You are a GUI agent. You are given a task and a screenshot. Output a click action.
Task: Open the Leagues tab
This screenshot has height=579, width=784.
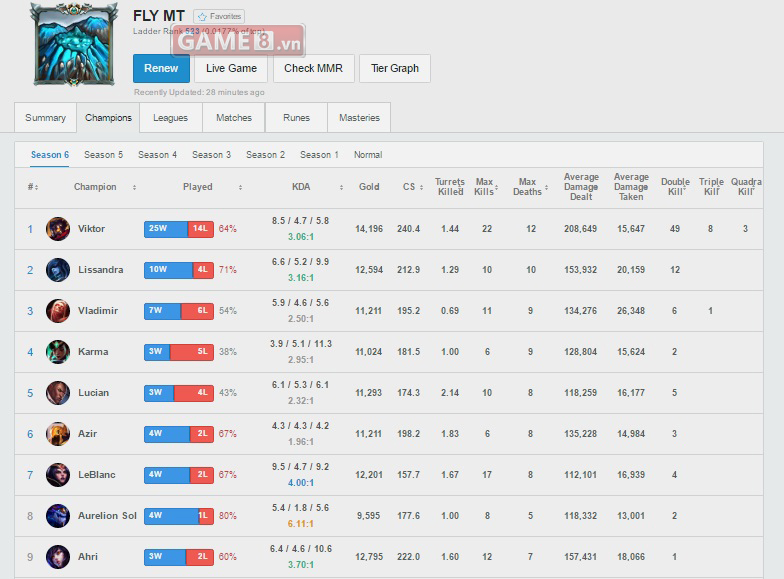170,118
